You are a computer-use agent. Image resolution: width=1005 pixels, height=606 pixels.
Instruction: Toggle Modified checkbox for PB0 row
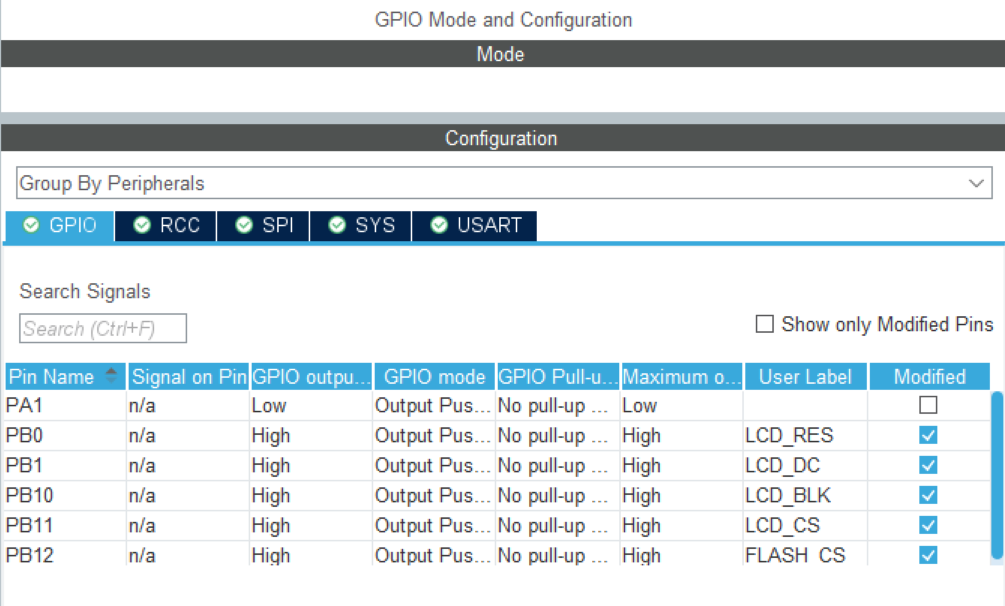(x=928, y=435)
